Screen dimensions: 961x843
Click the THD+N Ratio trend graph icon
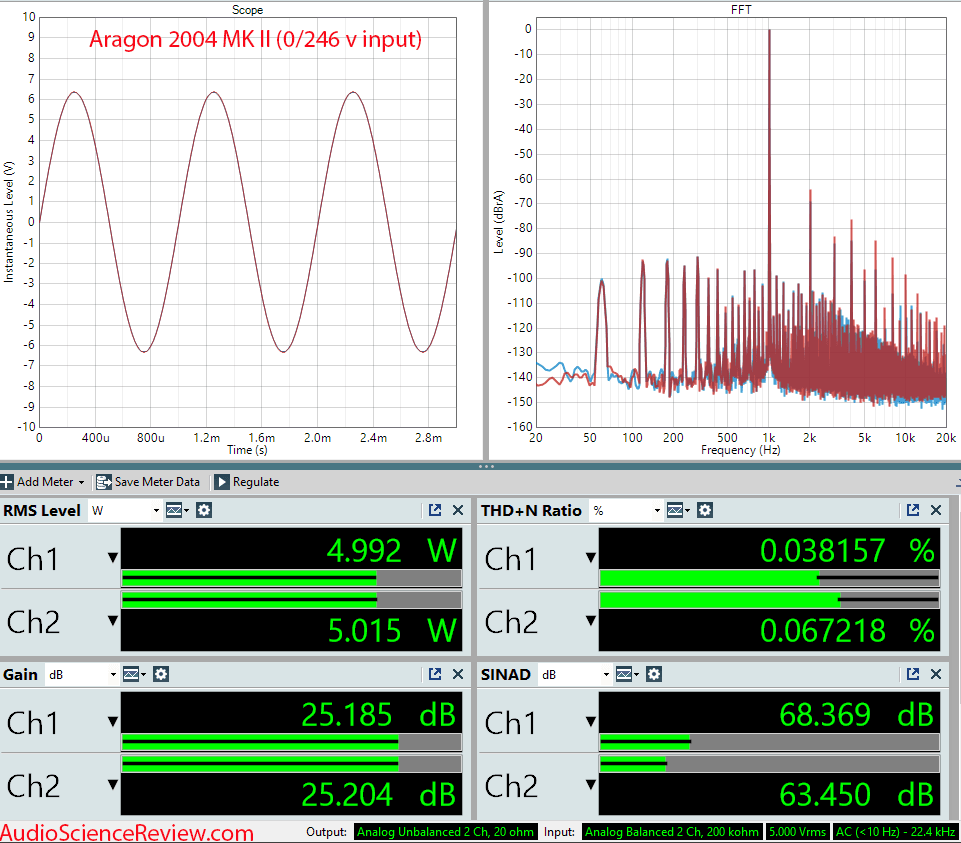coord(673,510)
